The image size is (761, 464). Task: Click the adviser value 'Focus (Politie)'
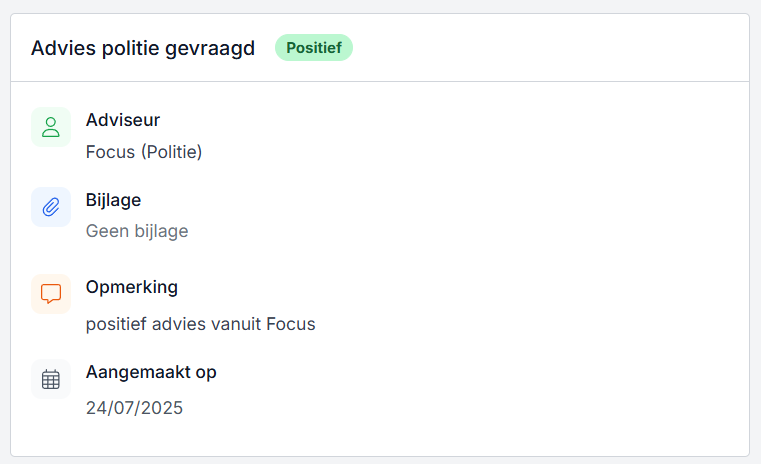(144, 152)
